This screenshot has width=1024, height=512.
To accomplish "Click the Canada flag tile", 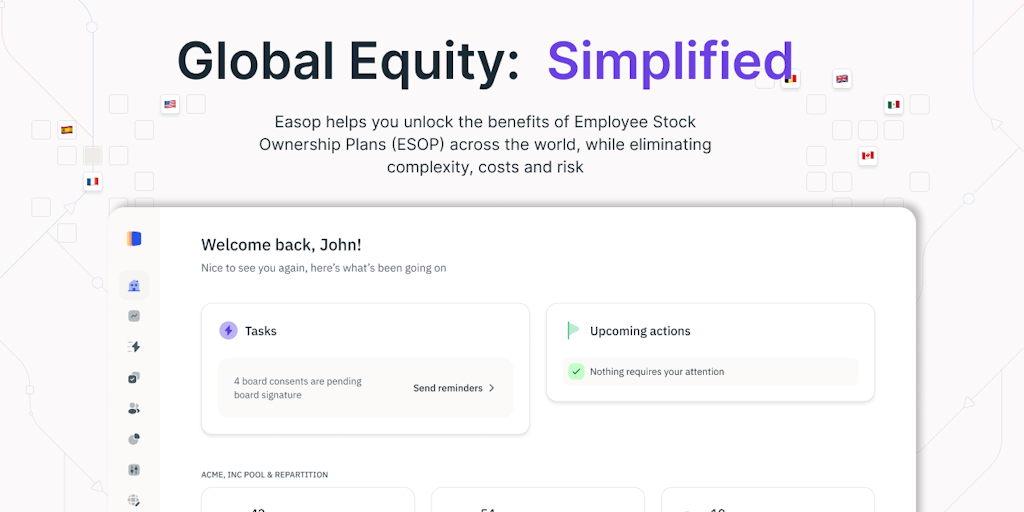I will click(x=867, y=156).
